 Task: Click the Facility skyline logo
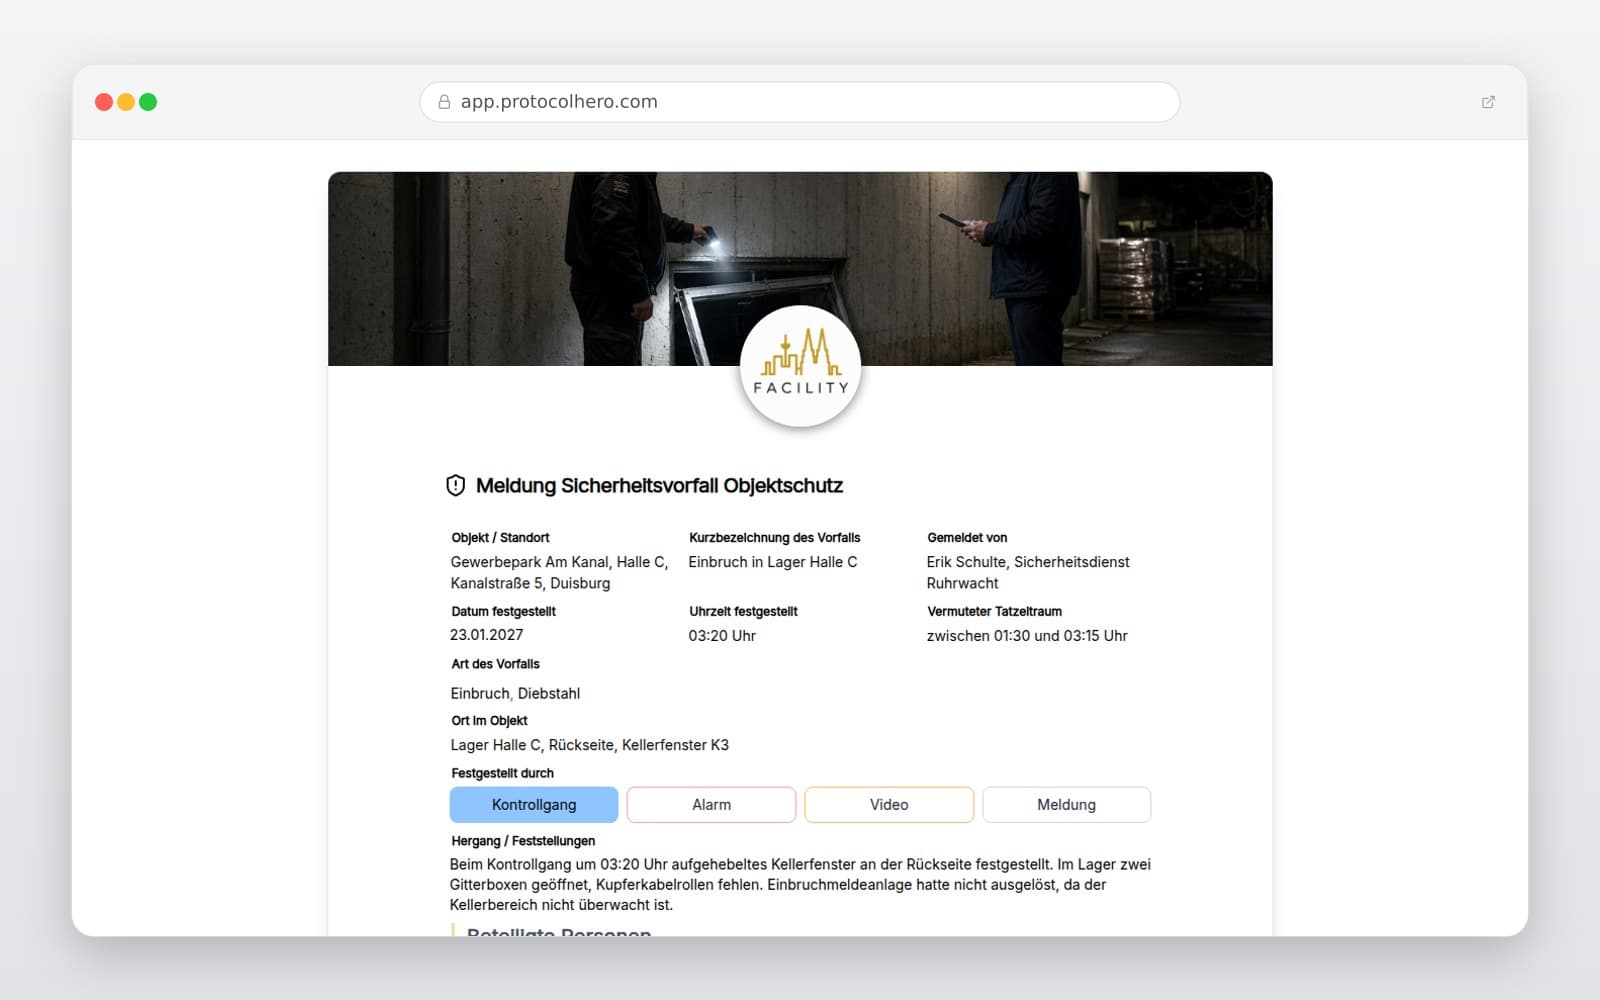(800, 366)
